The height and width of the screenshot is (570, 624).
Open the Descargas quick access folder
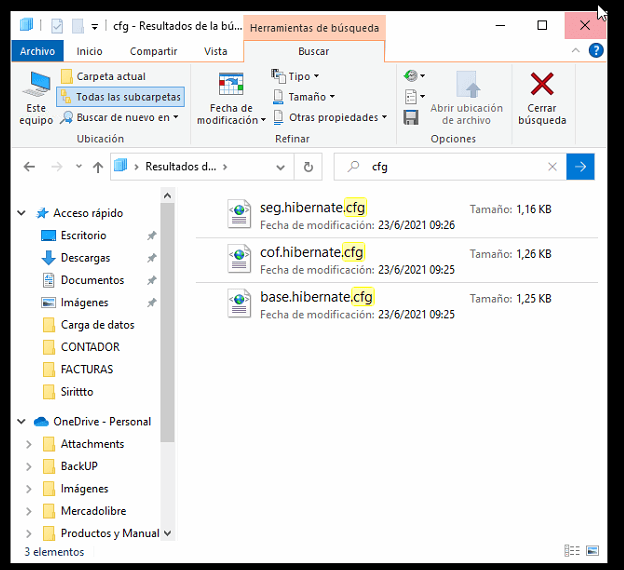(x=85, y=258)
